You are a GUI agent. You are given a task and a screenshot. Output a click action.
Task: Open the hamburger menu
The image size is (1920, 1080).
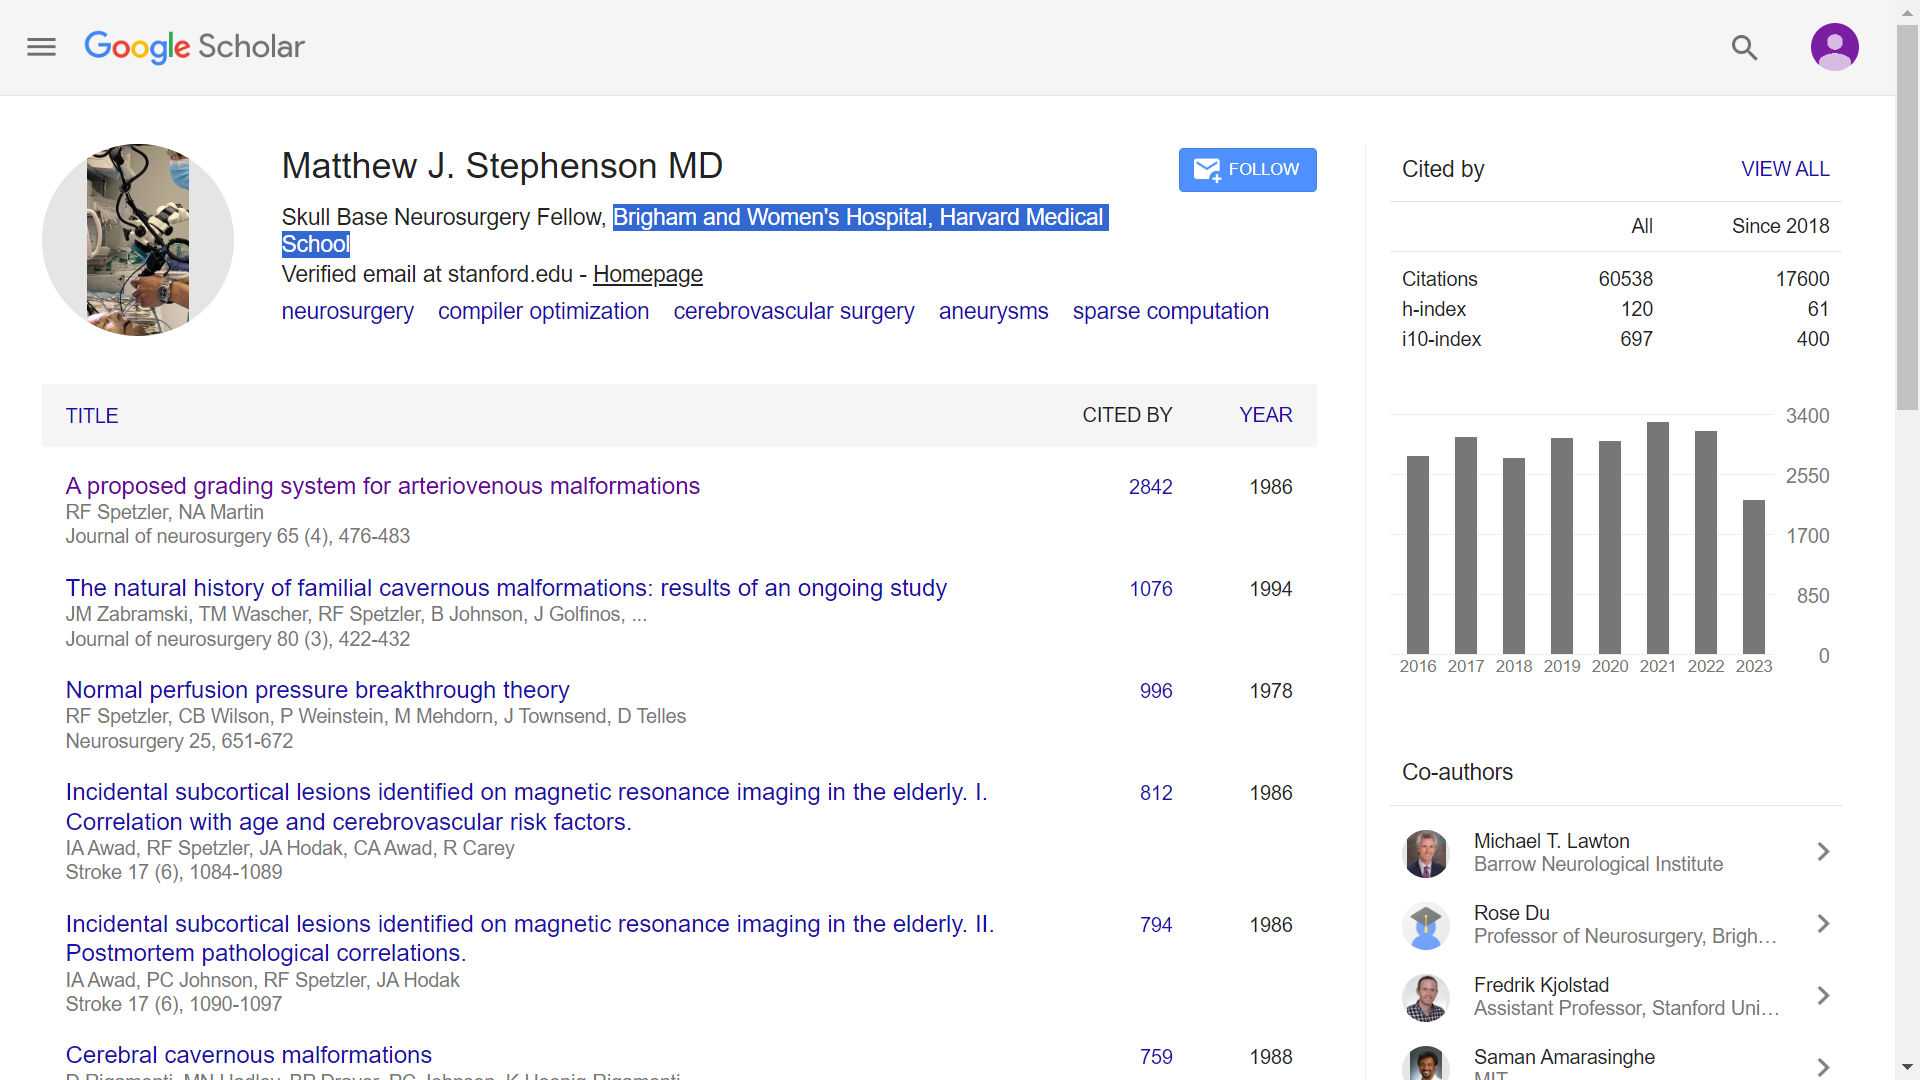point(41,47)
